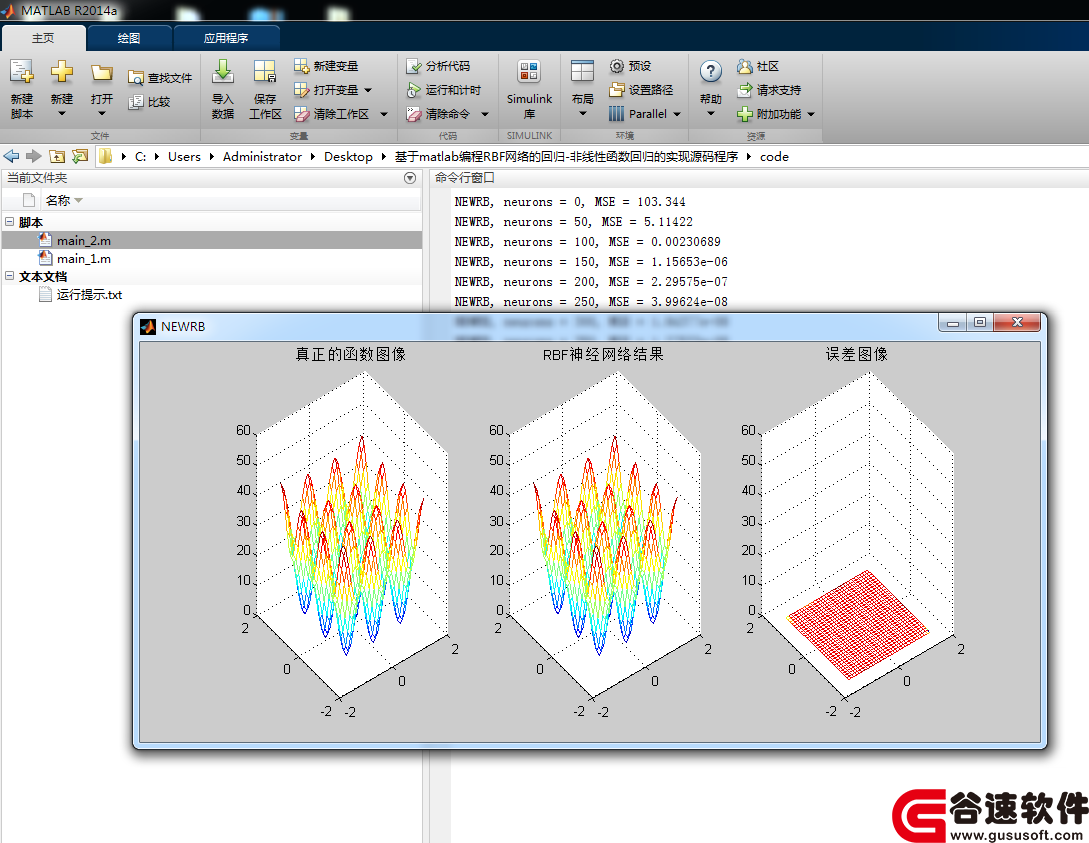The height and width of the screenshot is (843, 1089).
Task: Click the Layout (布局) icon
Action: pyautogui.click(x=582, y=72)
